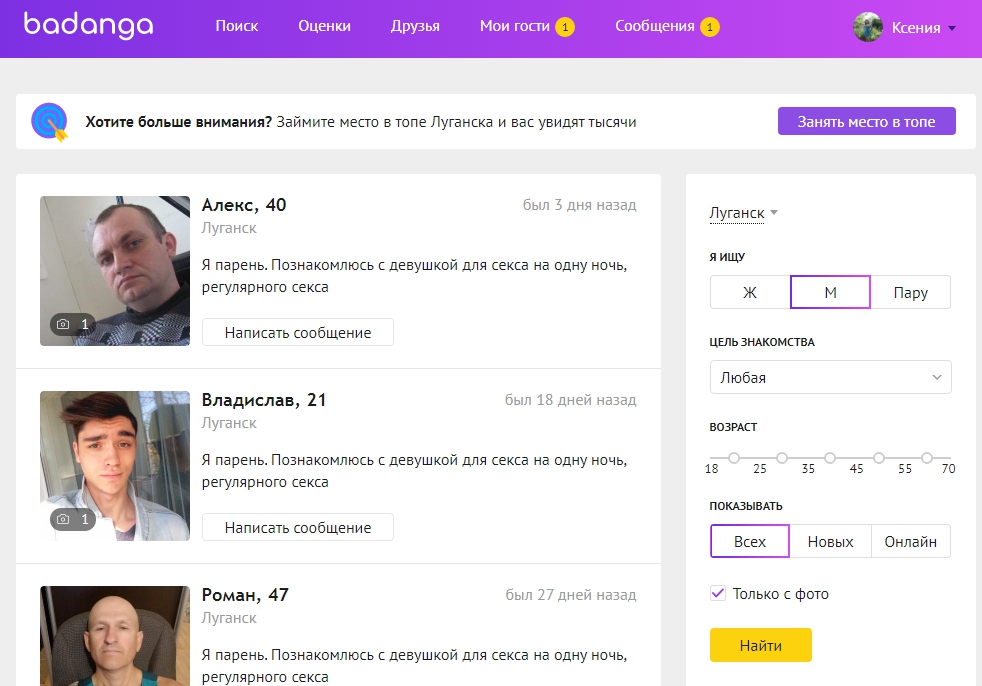
Task: Expand the Ксения account menu arrow
Action: [x=952, y=28]
